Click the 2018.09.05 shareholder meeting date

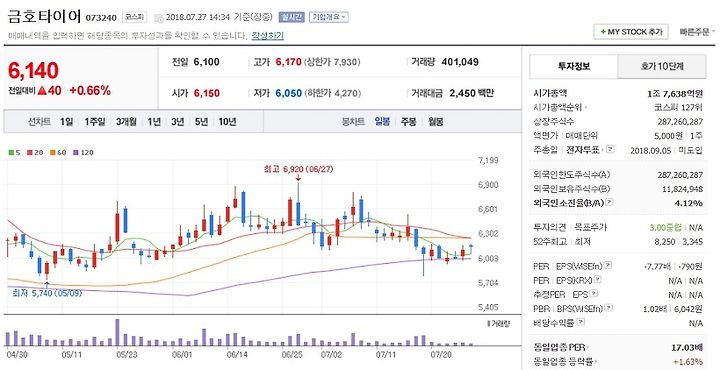(x=651, y=150)
